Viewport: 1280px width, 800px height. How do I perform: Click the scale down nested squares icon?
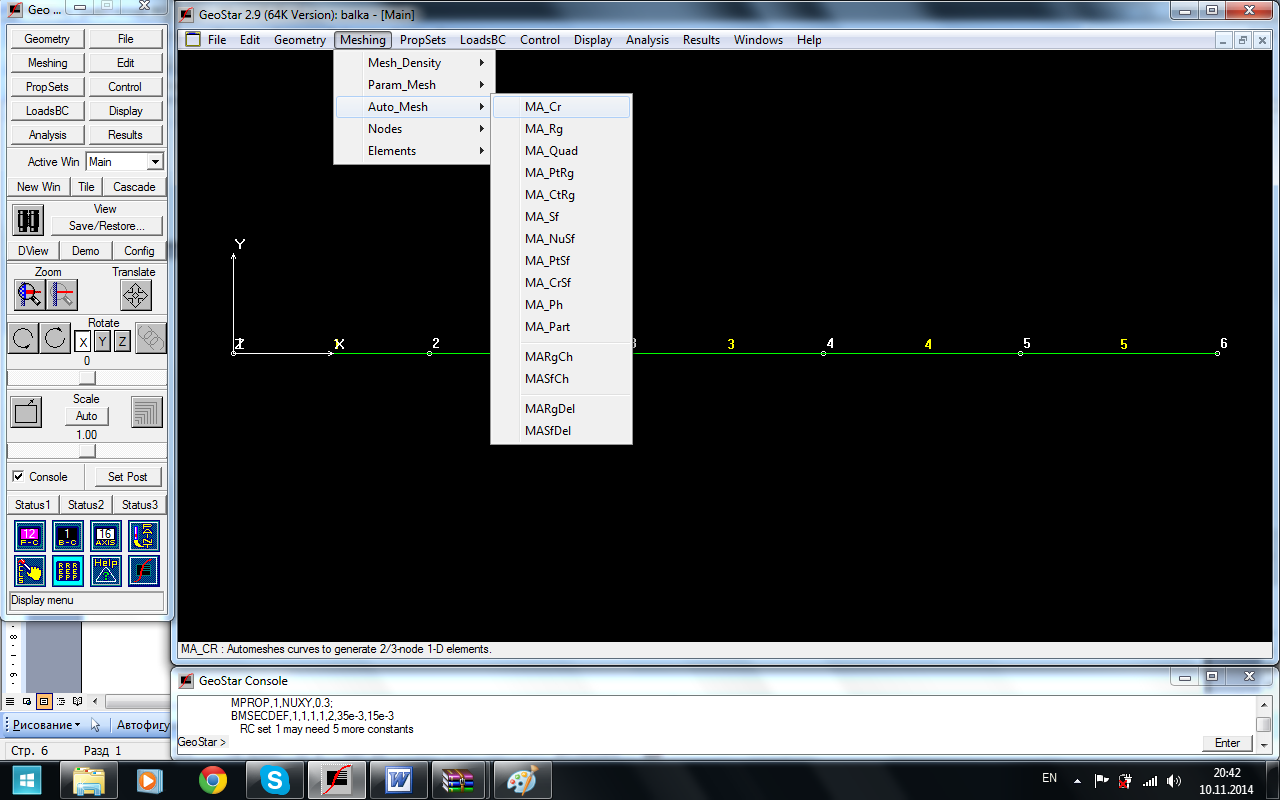point(147,411)
